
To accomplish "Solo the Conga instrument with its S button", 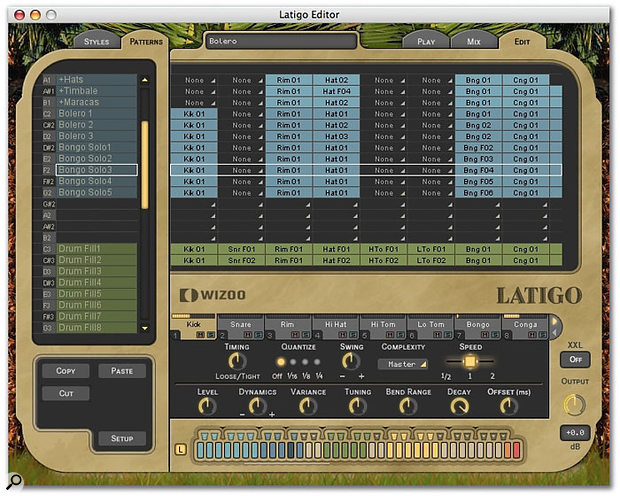I will [x=542, y=335].
